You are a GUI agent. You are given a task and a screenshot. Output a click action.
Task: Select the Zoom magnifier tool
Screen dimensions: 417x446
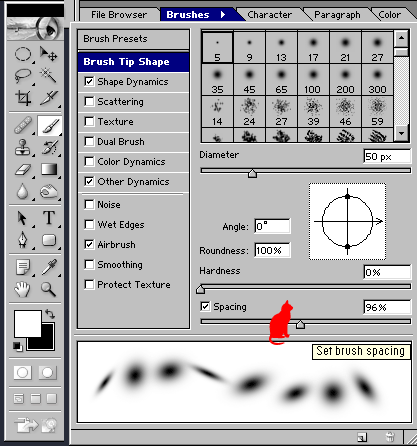pos(49,289)
